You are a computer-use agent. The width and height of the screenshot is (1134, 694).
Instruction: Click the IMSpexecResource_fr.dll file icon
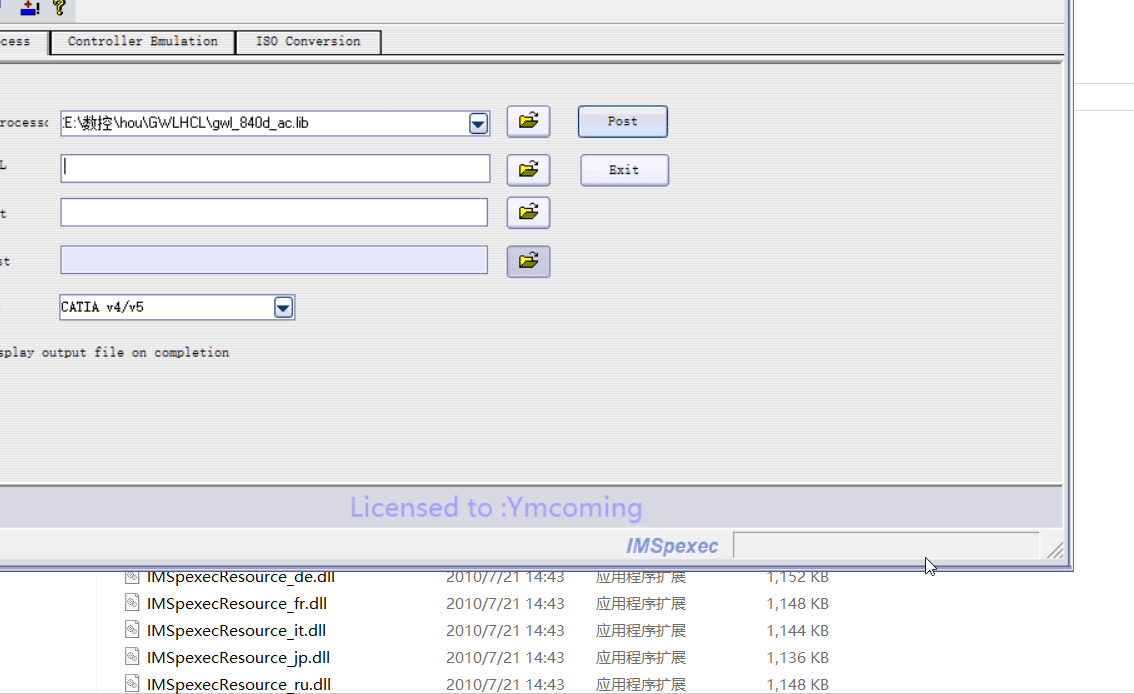(x=132, y=603)
